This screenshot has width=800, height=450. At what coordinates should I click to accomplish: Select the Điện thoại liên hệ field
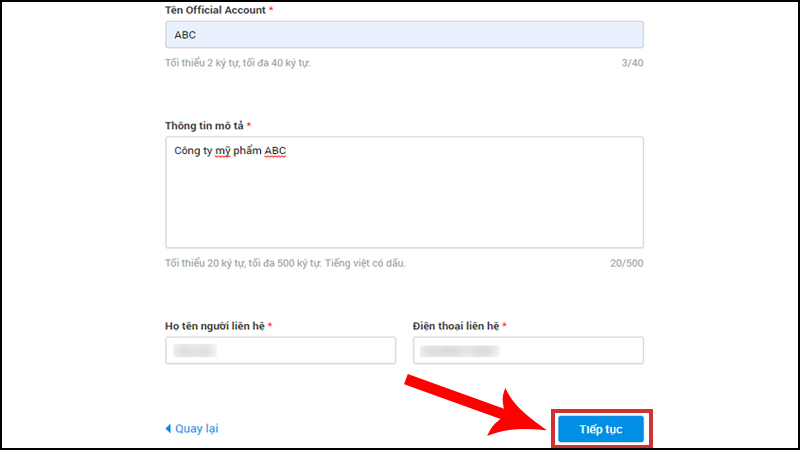pyautogui.click(x=528, y=351)
